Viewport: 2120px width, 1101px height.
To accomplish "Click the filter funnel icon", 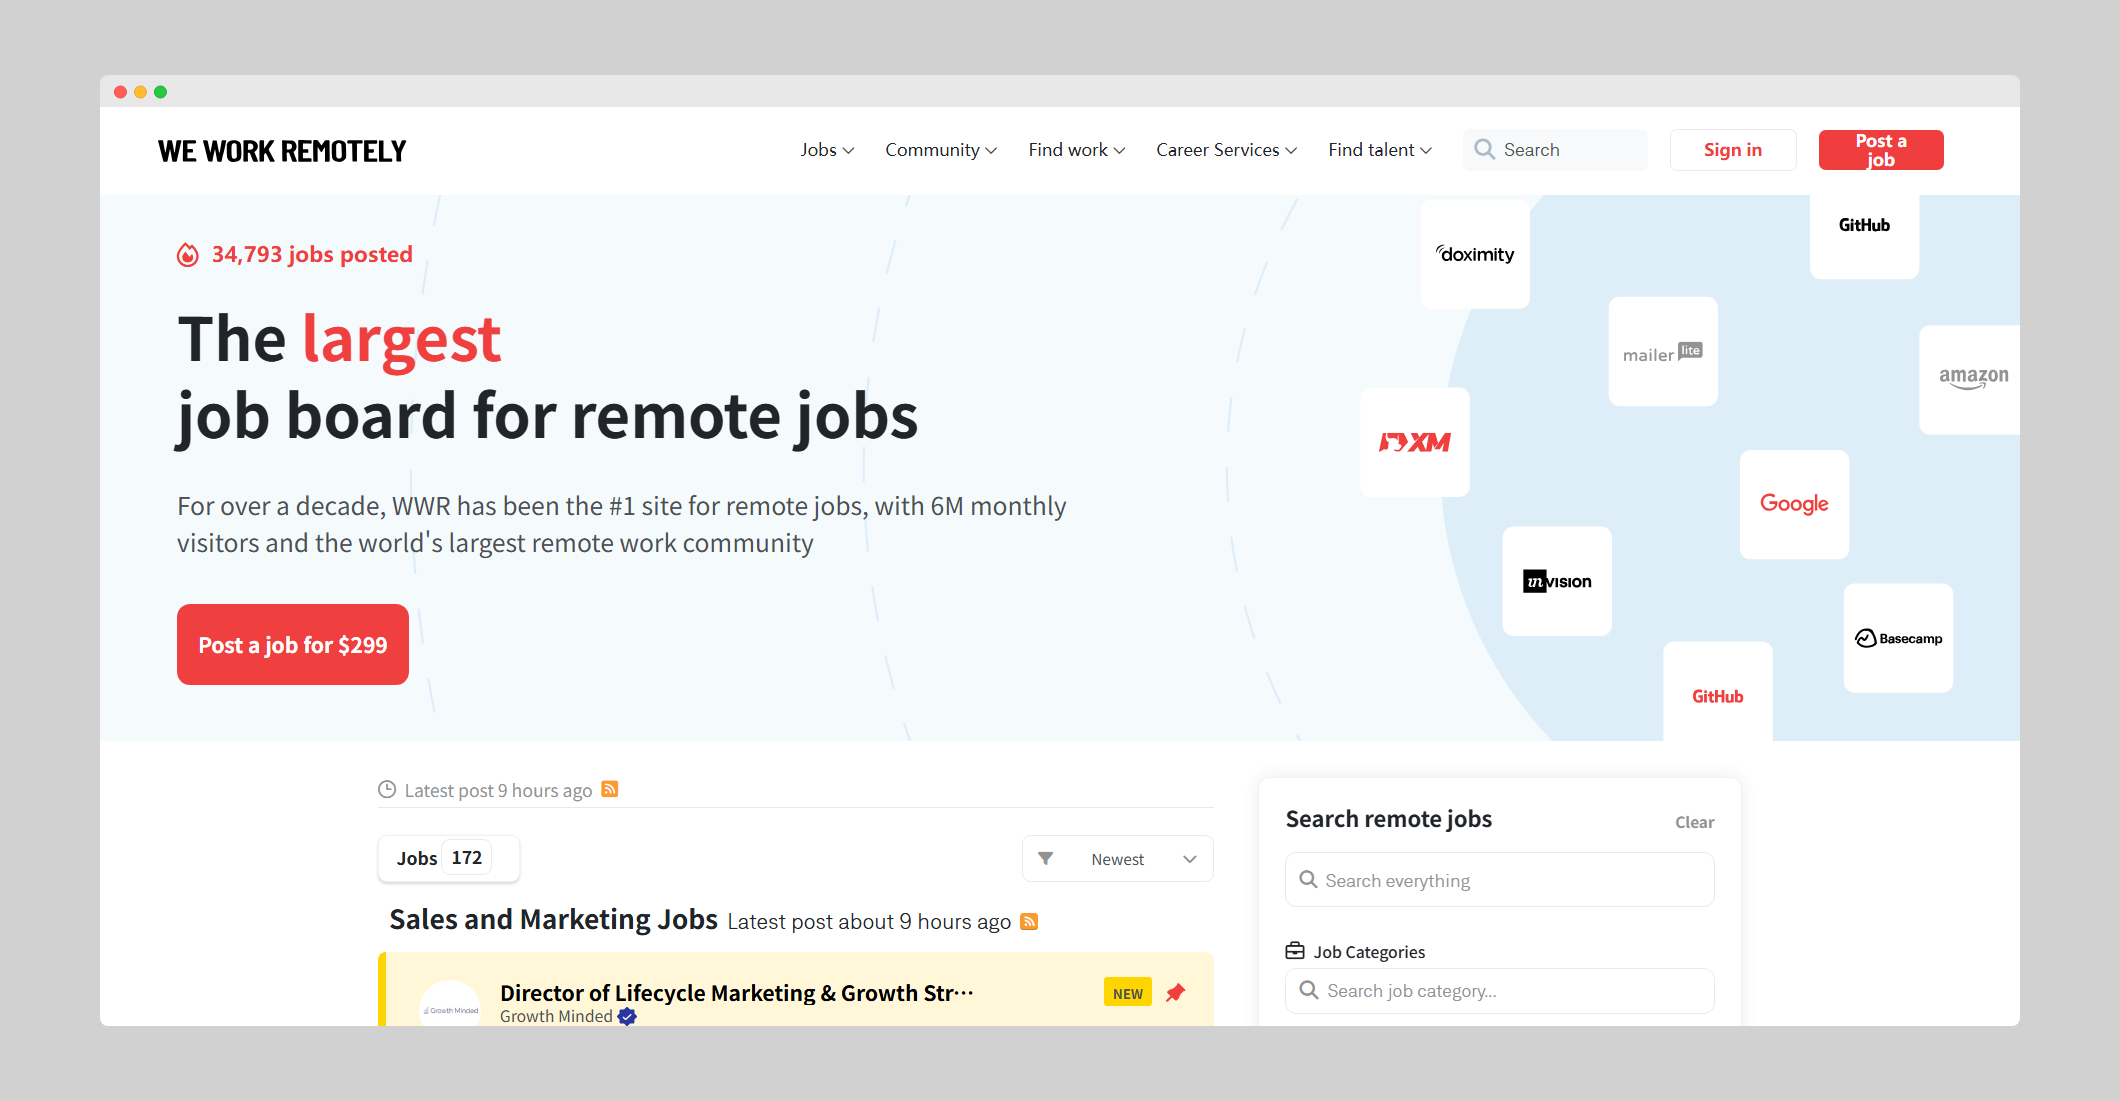I will pyautogui.click(x=1045, y=859).
